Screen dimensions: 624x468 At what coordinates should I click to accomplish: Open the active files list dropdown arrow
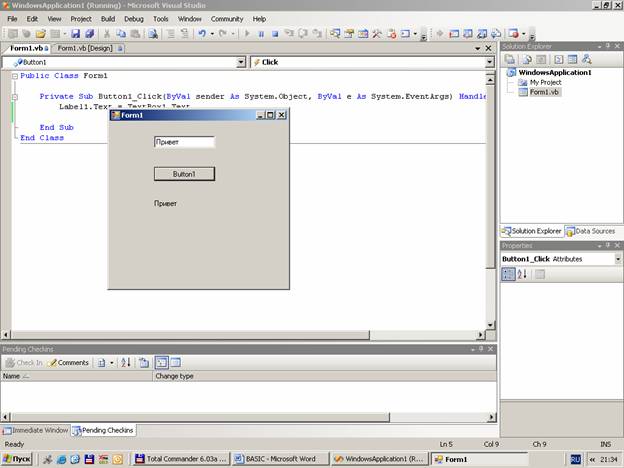pyautogui.click(x=478, y=49)
